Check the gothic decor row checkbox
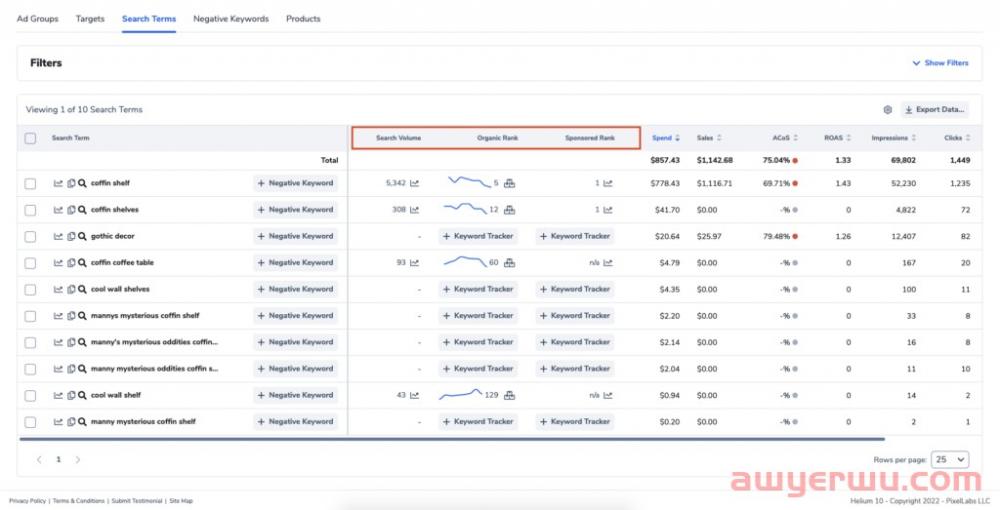This screenshot has height=510, width=1000. tap(30, 237)
